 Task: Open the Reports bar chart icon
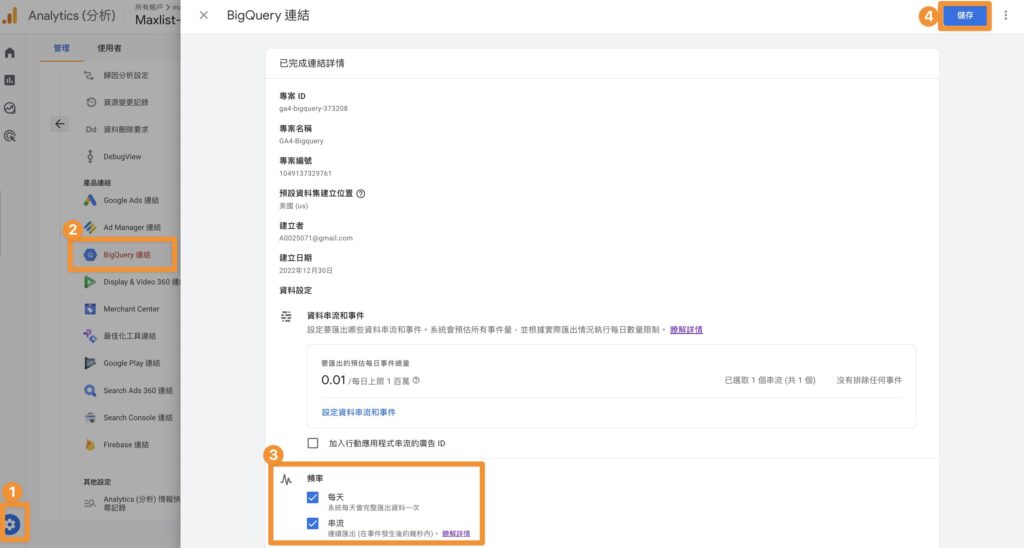pyautogui.click(x=10, y=80)
